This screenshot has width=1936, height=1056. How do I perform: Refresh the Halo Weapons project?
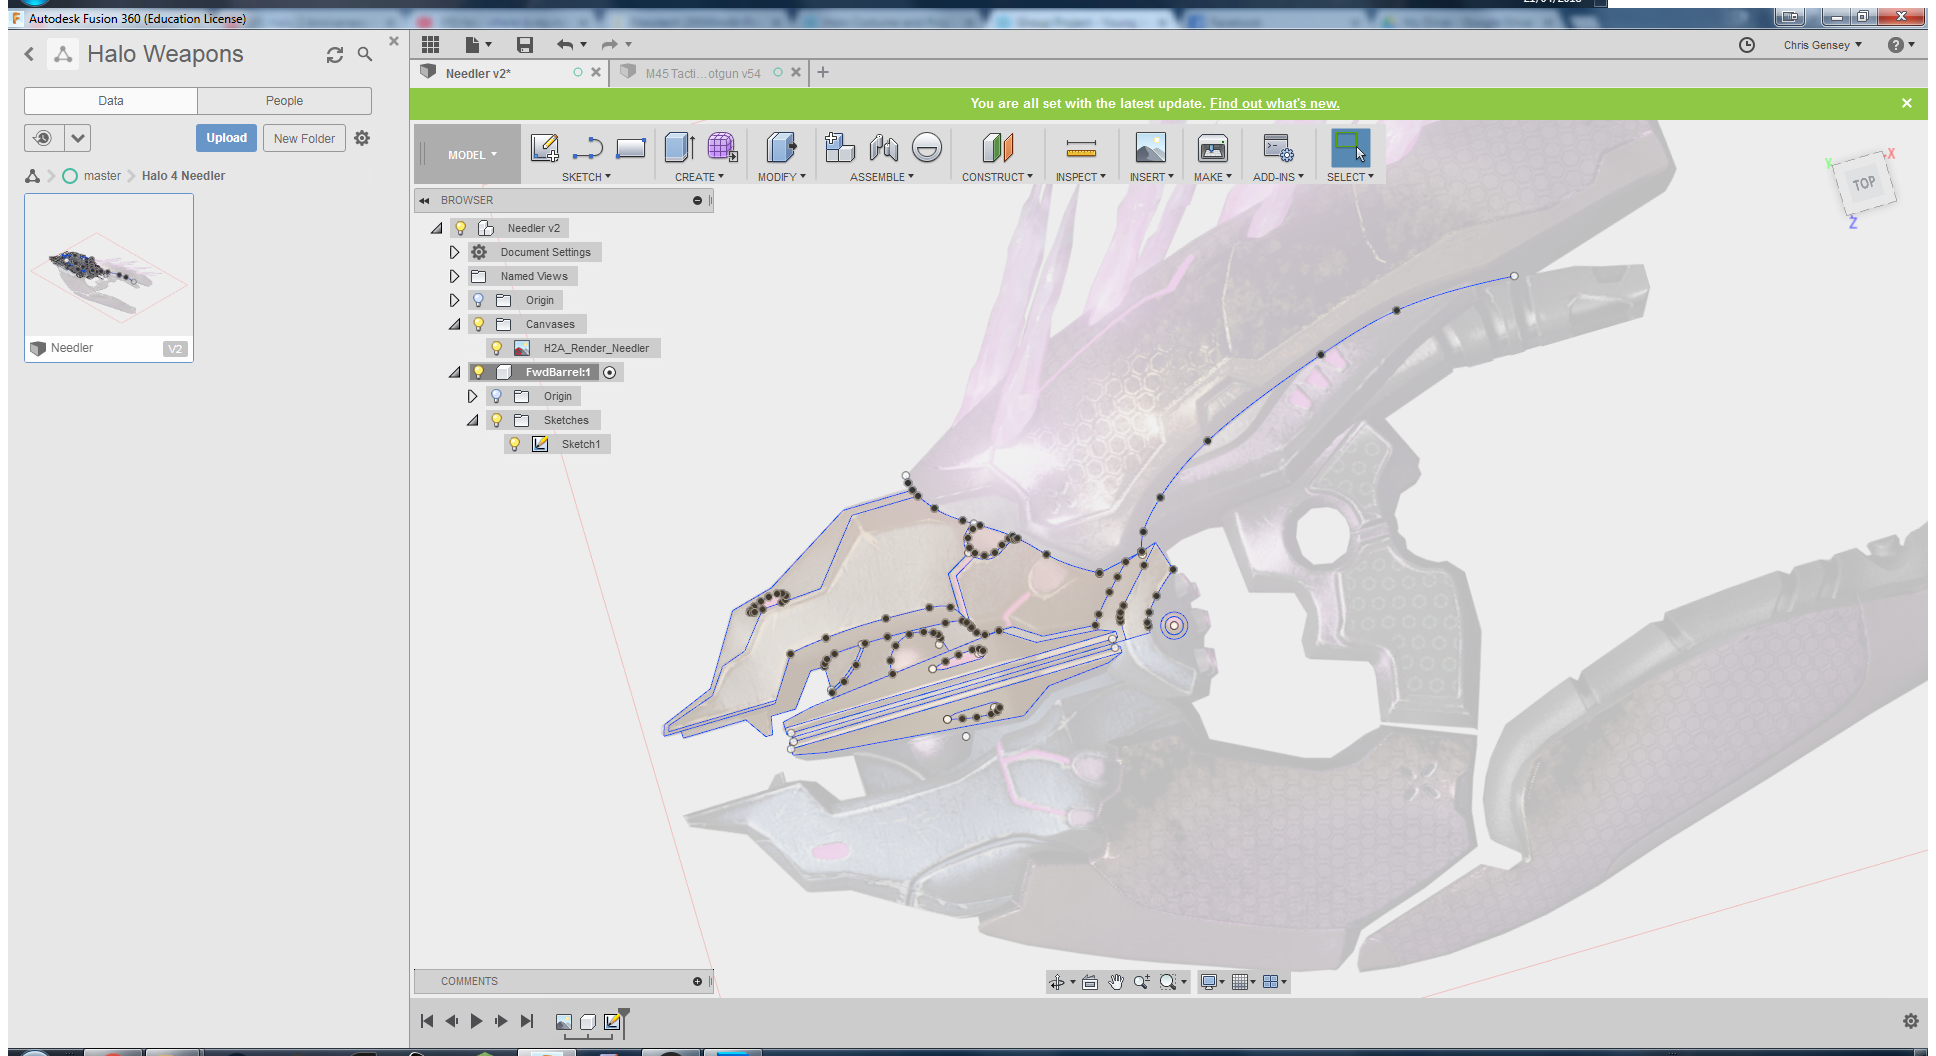point(335,55)
